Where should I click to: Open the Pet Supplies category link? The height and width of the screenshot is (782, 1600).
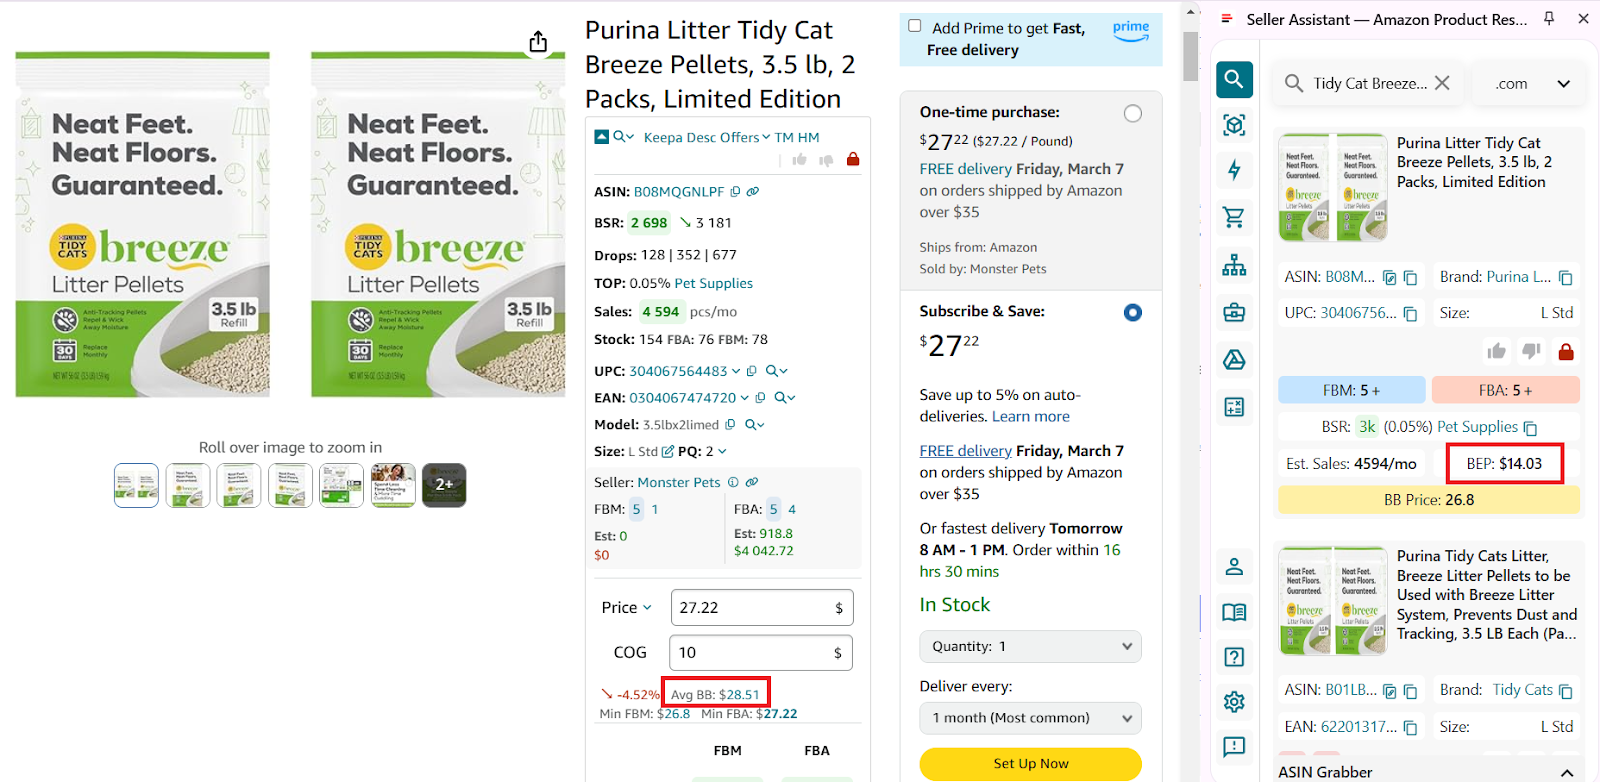713,282
